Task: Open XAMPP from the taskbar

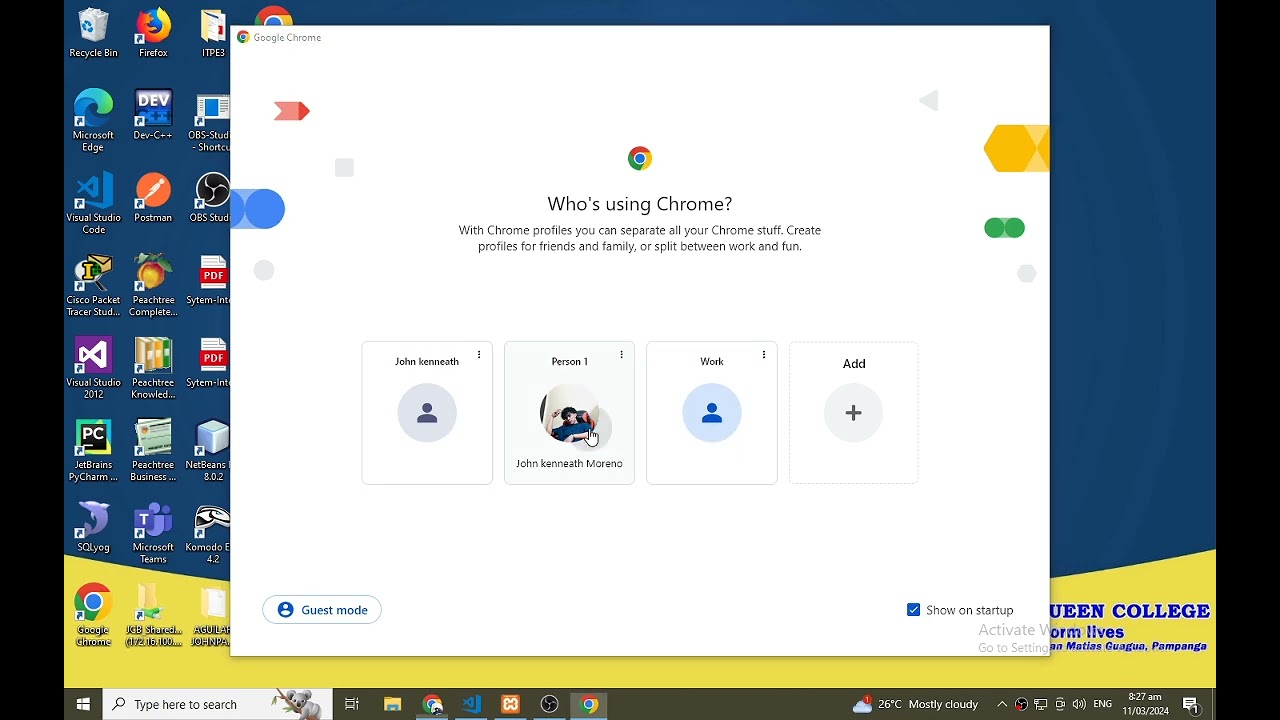Action: pyautogui.click(x=510, y=704)
